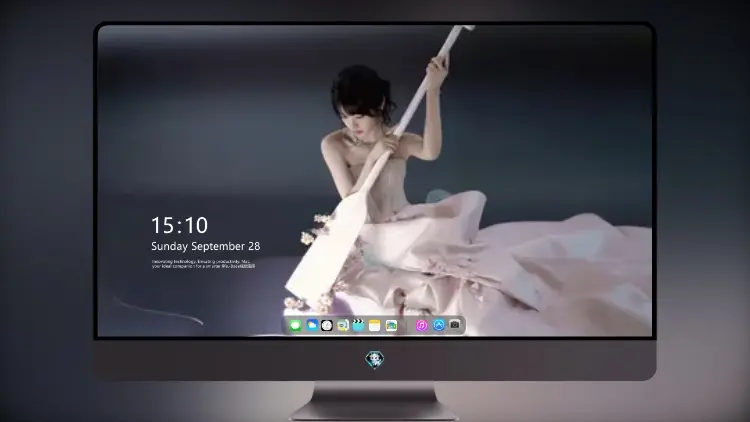
Task: Open the speech-bubble icon right of Clock
Action: tap(342, 325)
